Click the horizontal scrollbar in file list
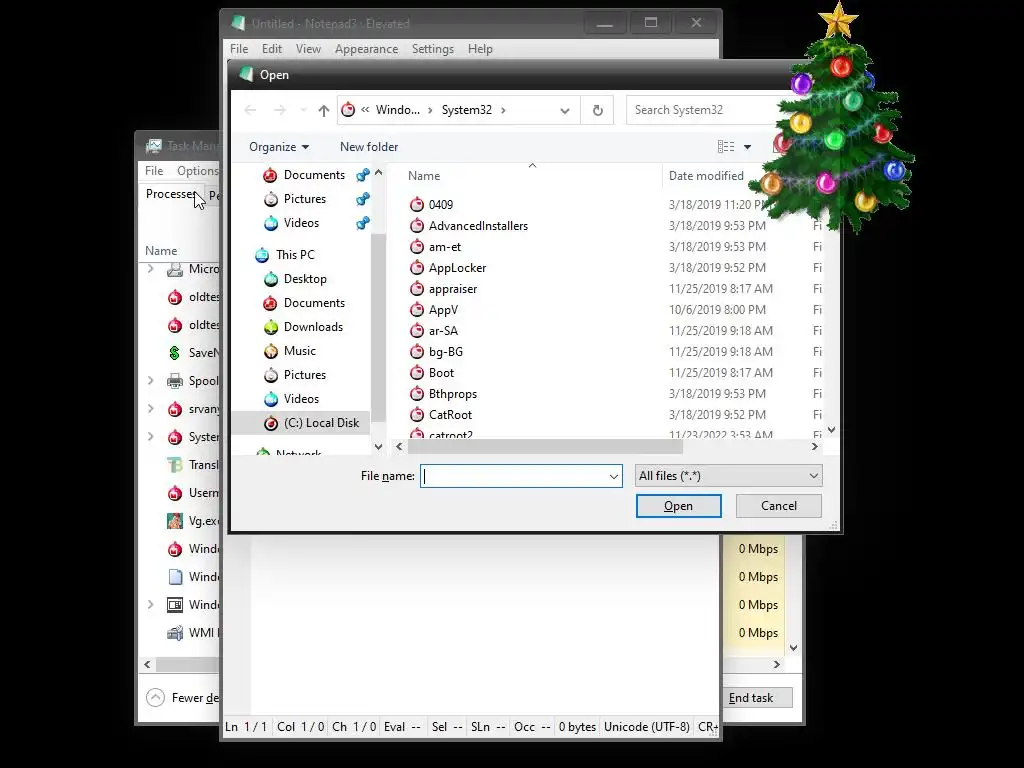The image size is (1024, 768). (545, 447)
